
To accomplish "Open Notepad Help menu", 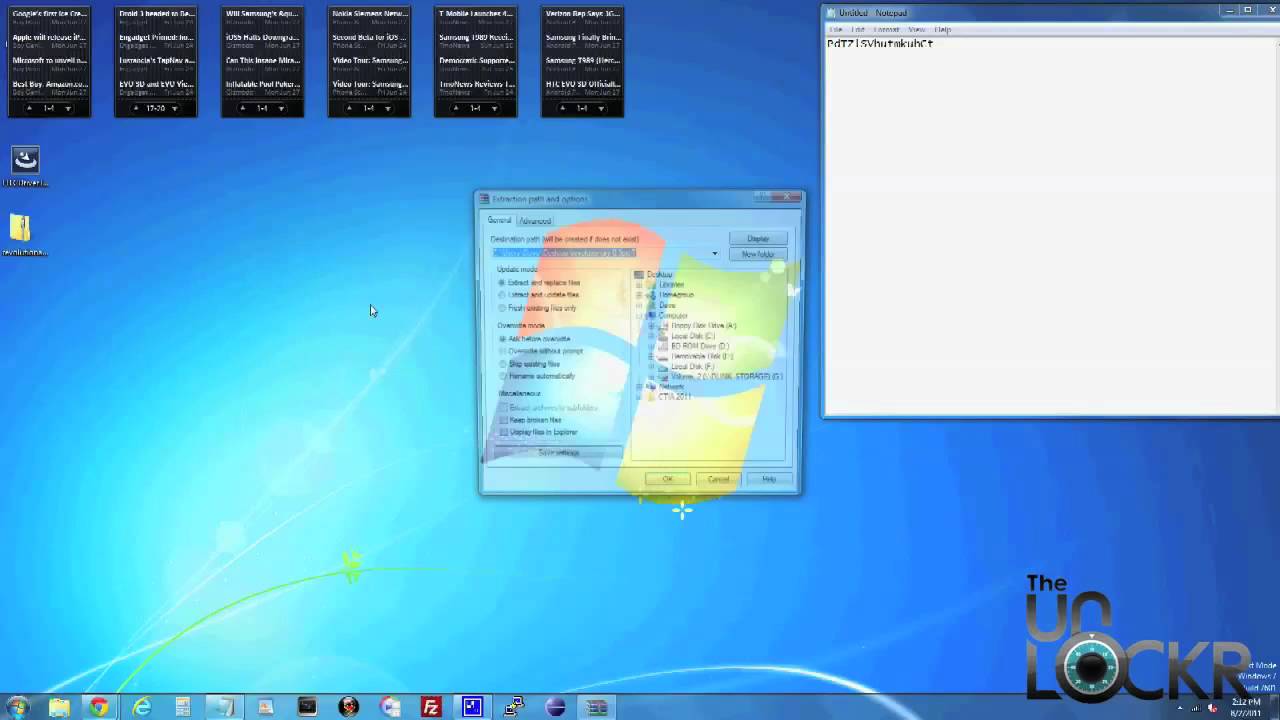I will point(943,29).
